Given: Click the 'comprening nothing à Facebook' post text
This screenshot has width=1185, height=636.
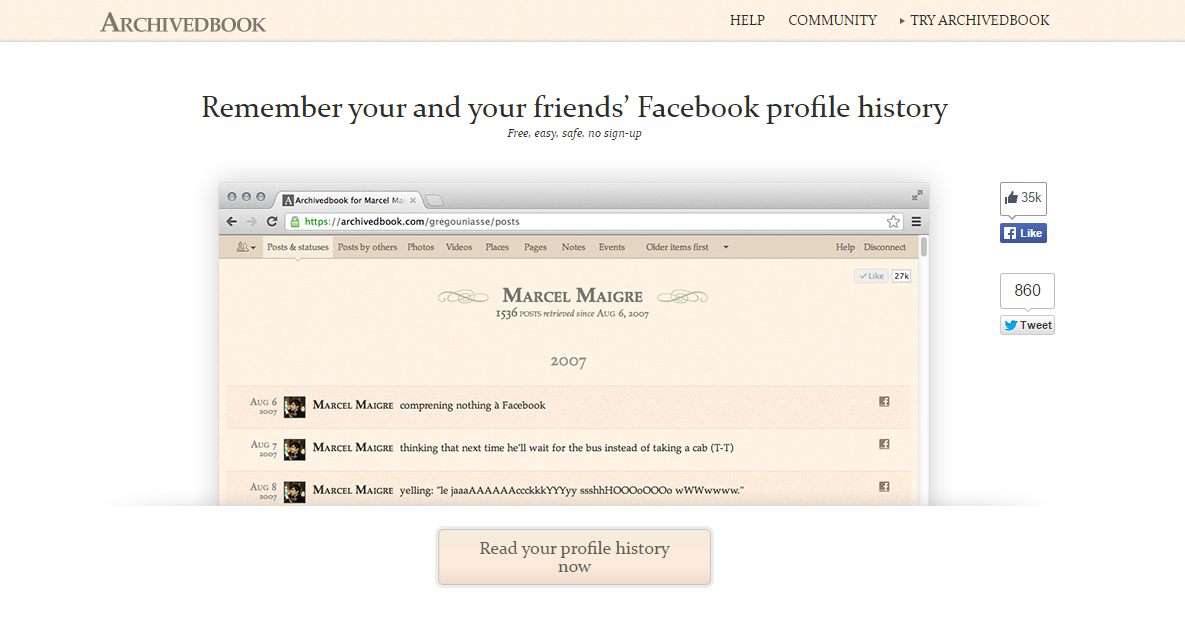Looking at the screenshot, I should coord(472,406).
